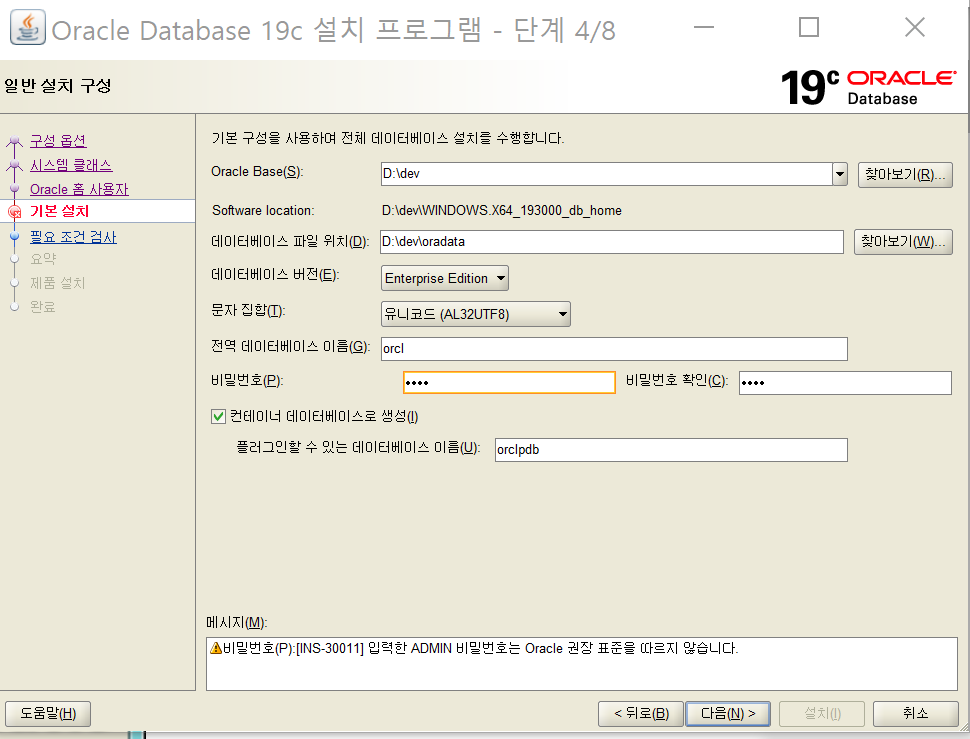Open the 데이터베이스 버전 Enterprise Edition dropdown
Viewport: 970px width, 739px height.
445,278
